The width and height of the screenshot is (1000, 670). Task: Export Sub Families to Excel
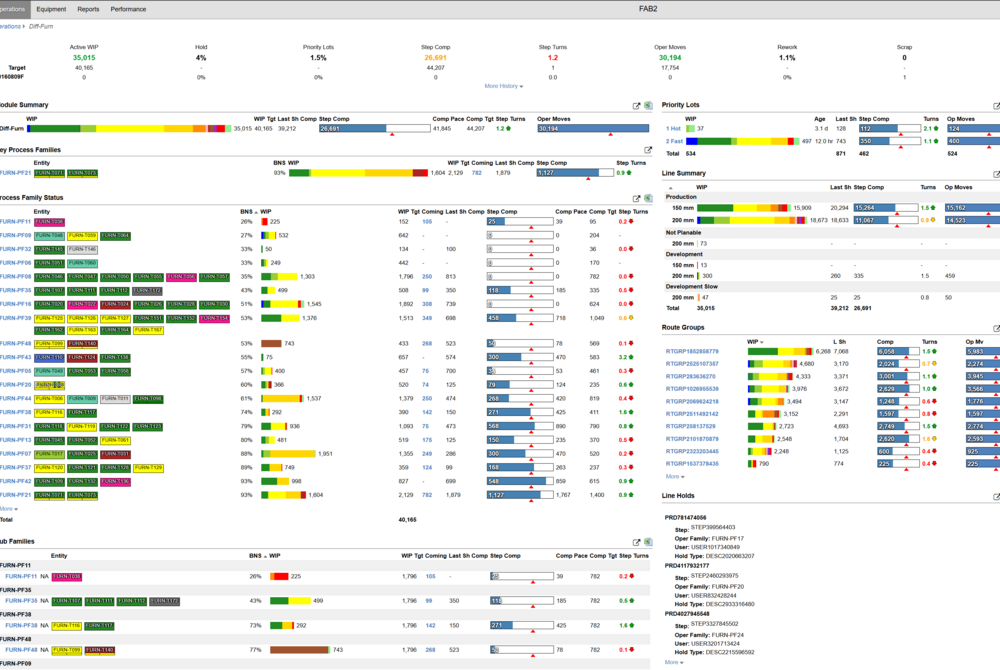(647, 542)
